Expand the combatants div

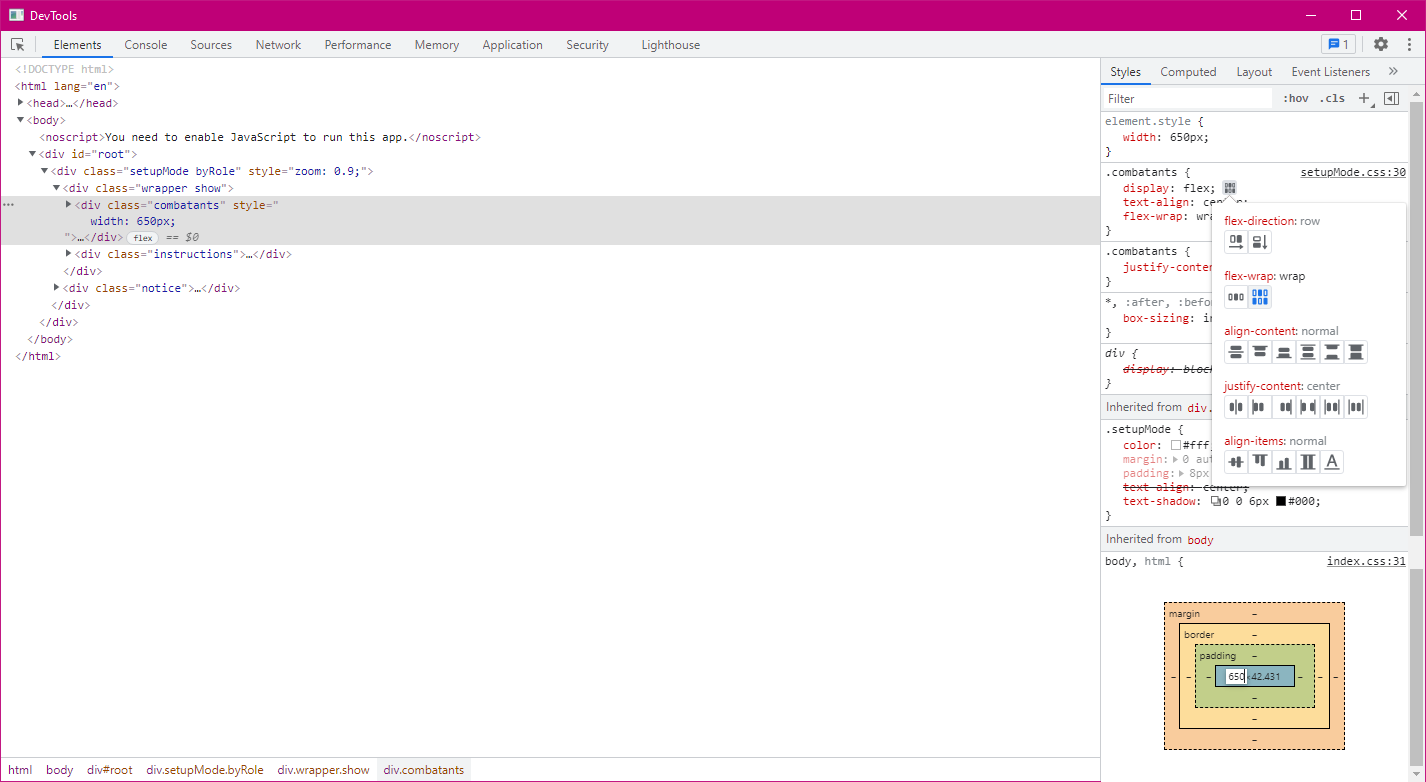point(69,205)
